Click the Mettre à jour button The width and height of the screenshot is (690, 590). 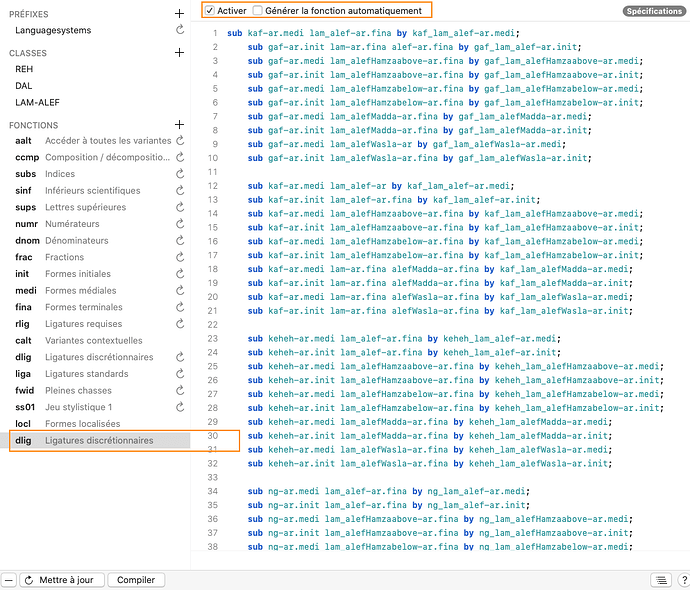coord(60,580)
